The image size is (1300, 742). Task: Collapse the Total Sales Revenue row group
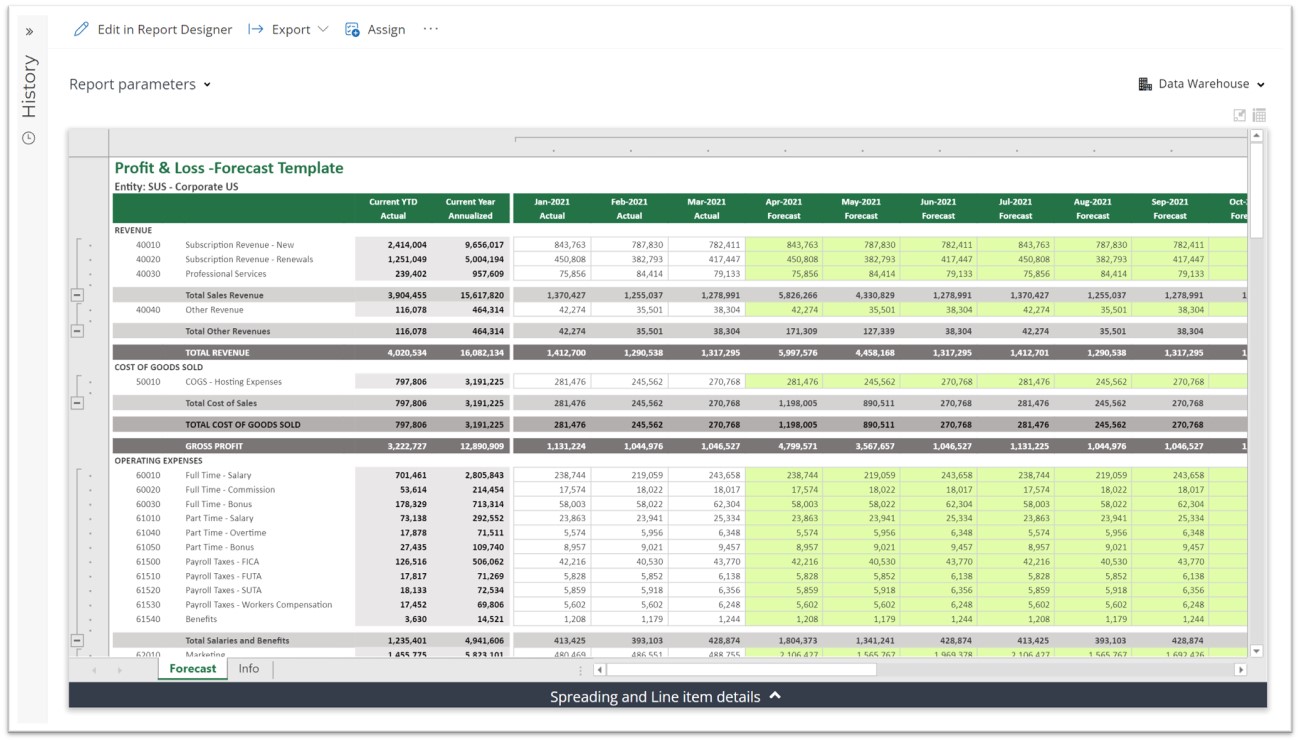[x=77, y=295]
